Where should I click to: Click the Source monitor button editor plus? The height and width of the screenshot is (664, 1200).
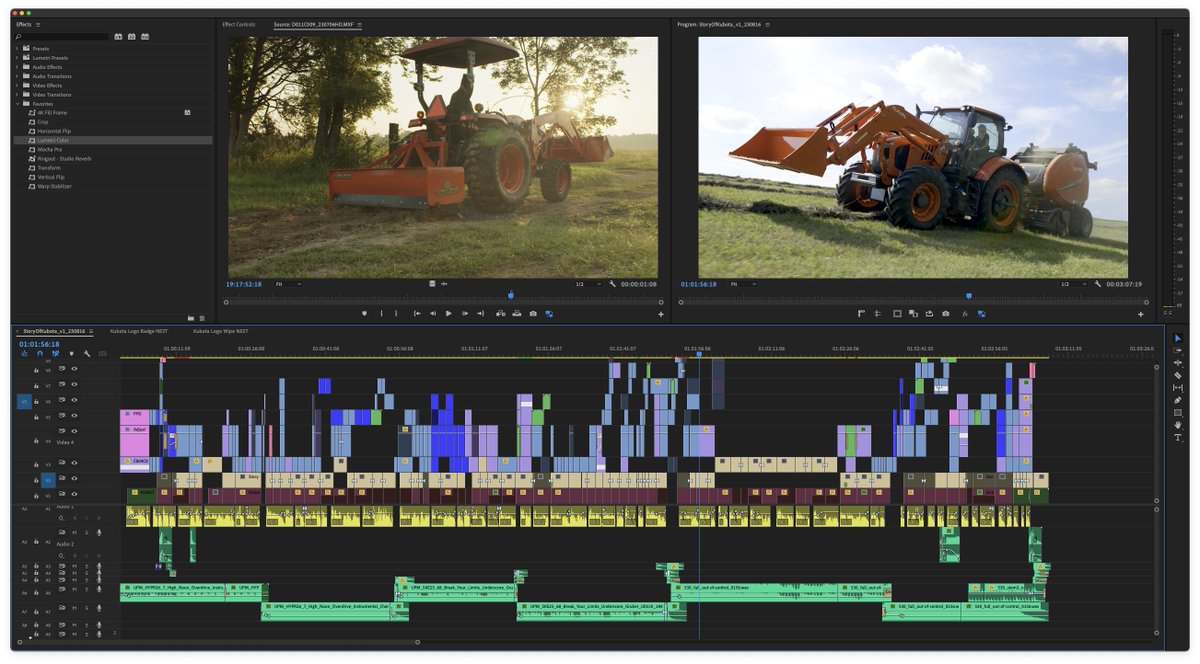[x=661, y=314]
